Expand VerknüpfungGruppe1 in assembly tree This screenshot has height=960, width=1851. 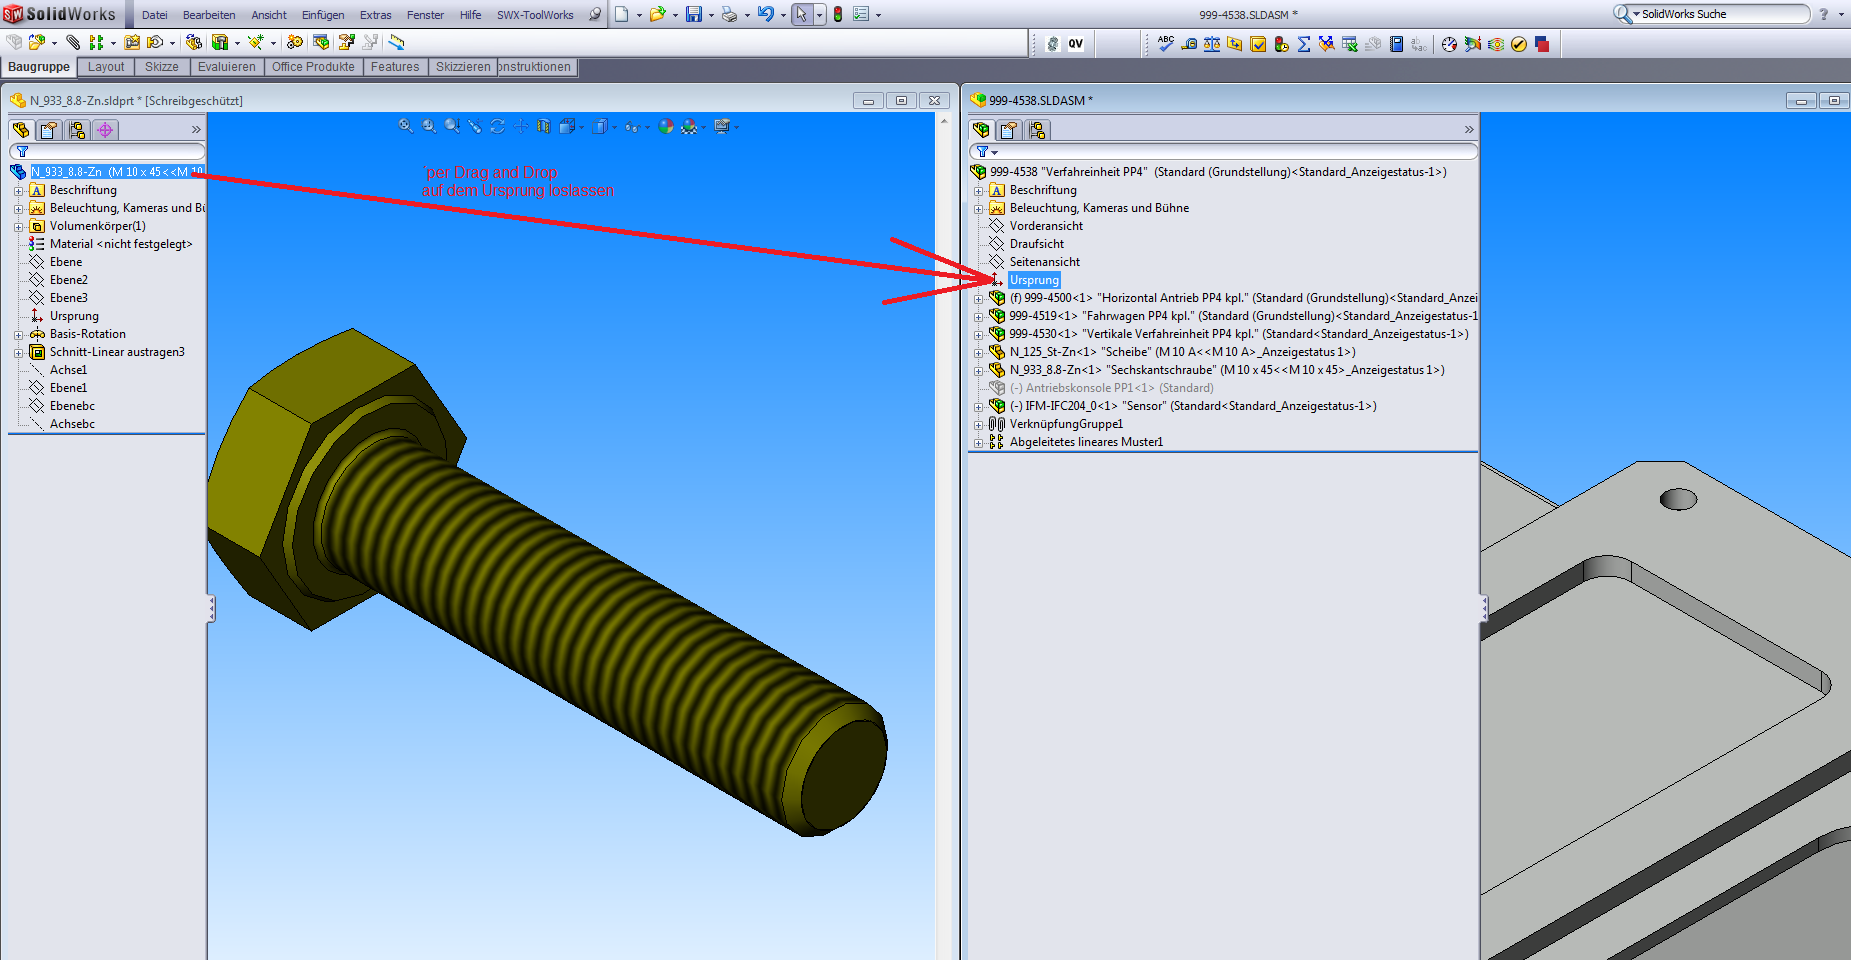(978, 424)
